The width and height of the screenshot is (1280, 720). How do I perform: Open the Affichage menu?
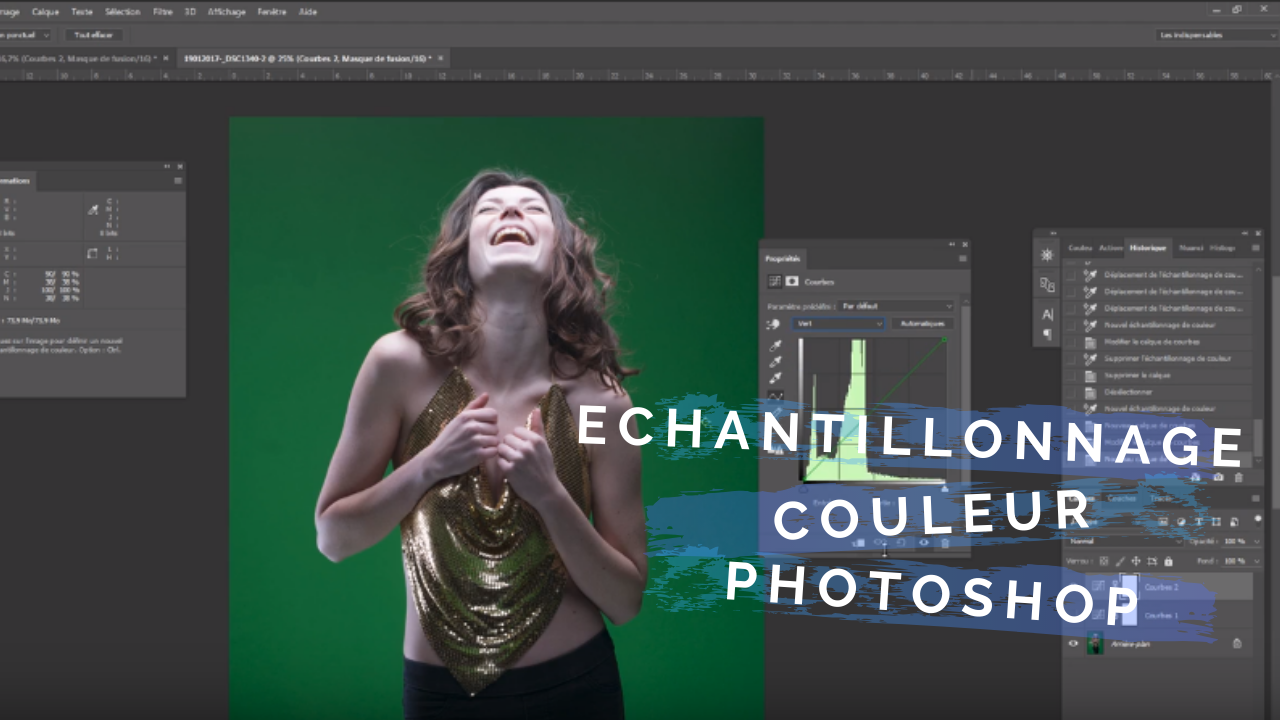226,11
